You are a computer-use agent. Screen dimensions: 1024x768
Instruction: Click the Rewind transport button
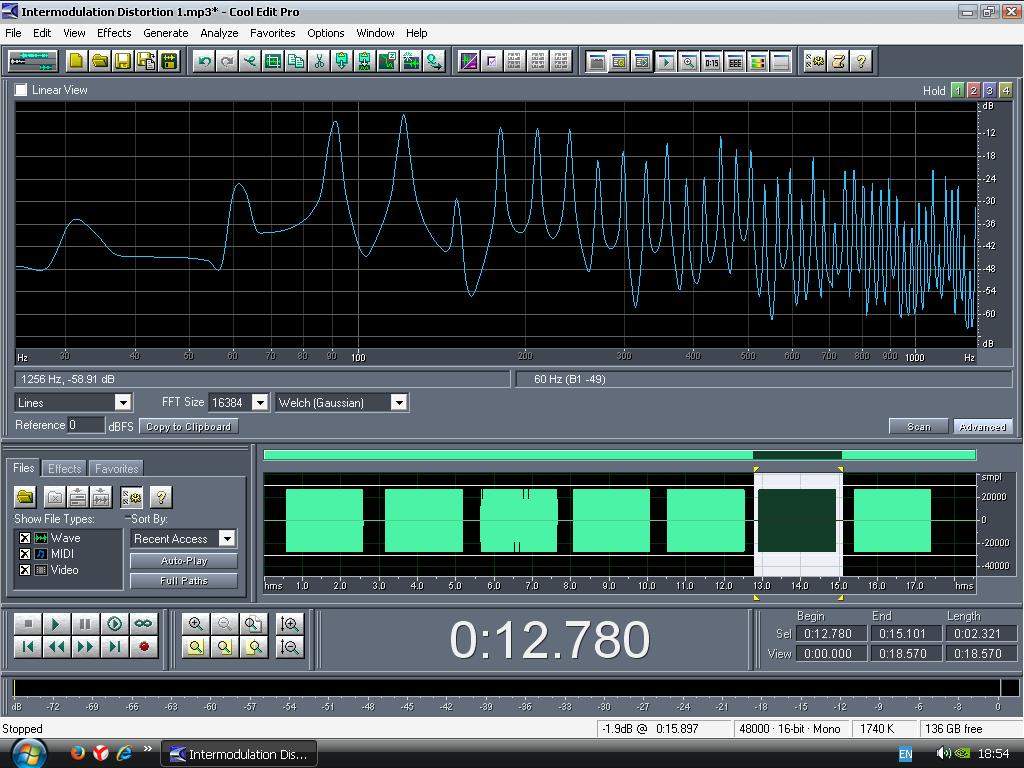[56, 647]
